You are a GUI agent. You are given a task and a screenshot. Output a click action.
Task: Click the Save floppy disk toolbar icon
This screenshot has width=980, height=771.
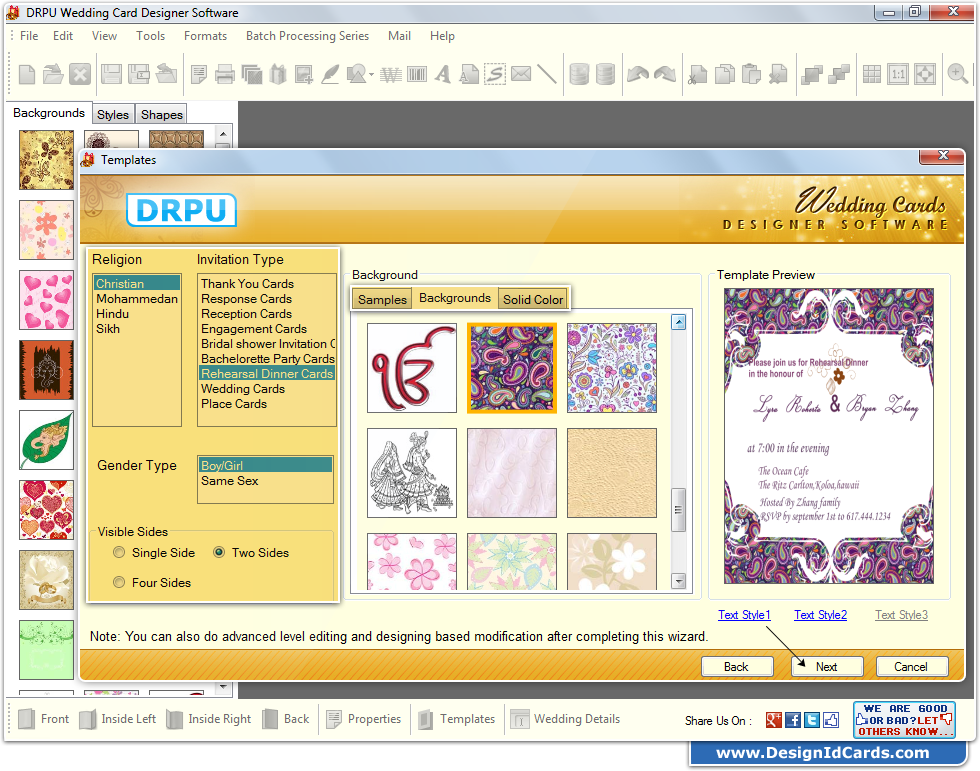coord(111,74)
